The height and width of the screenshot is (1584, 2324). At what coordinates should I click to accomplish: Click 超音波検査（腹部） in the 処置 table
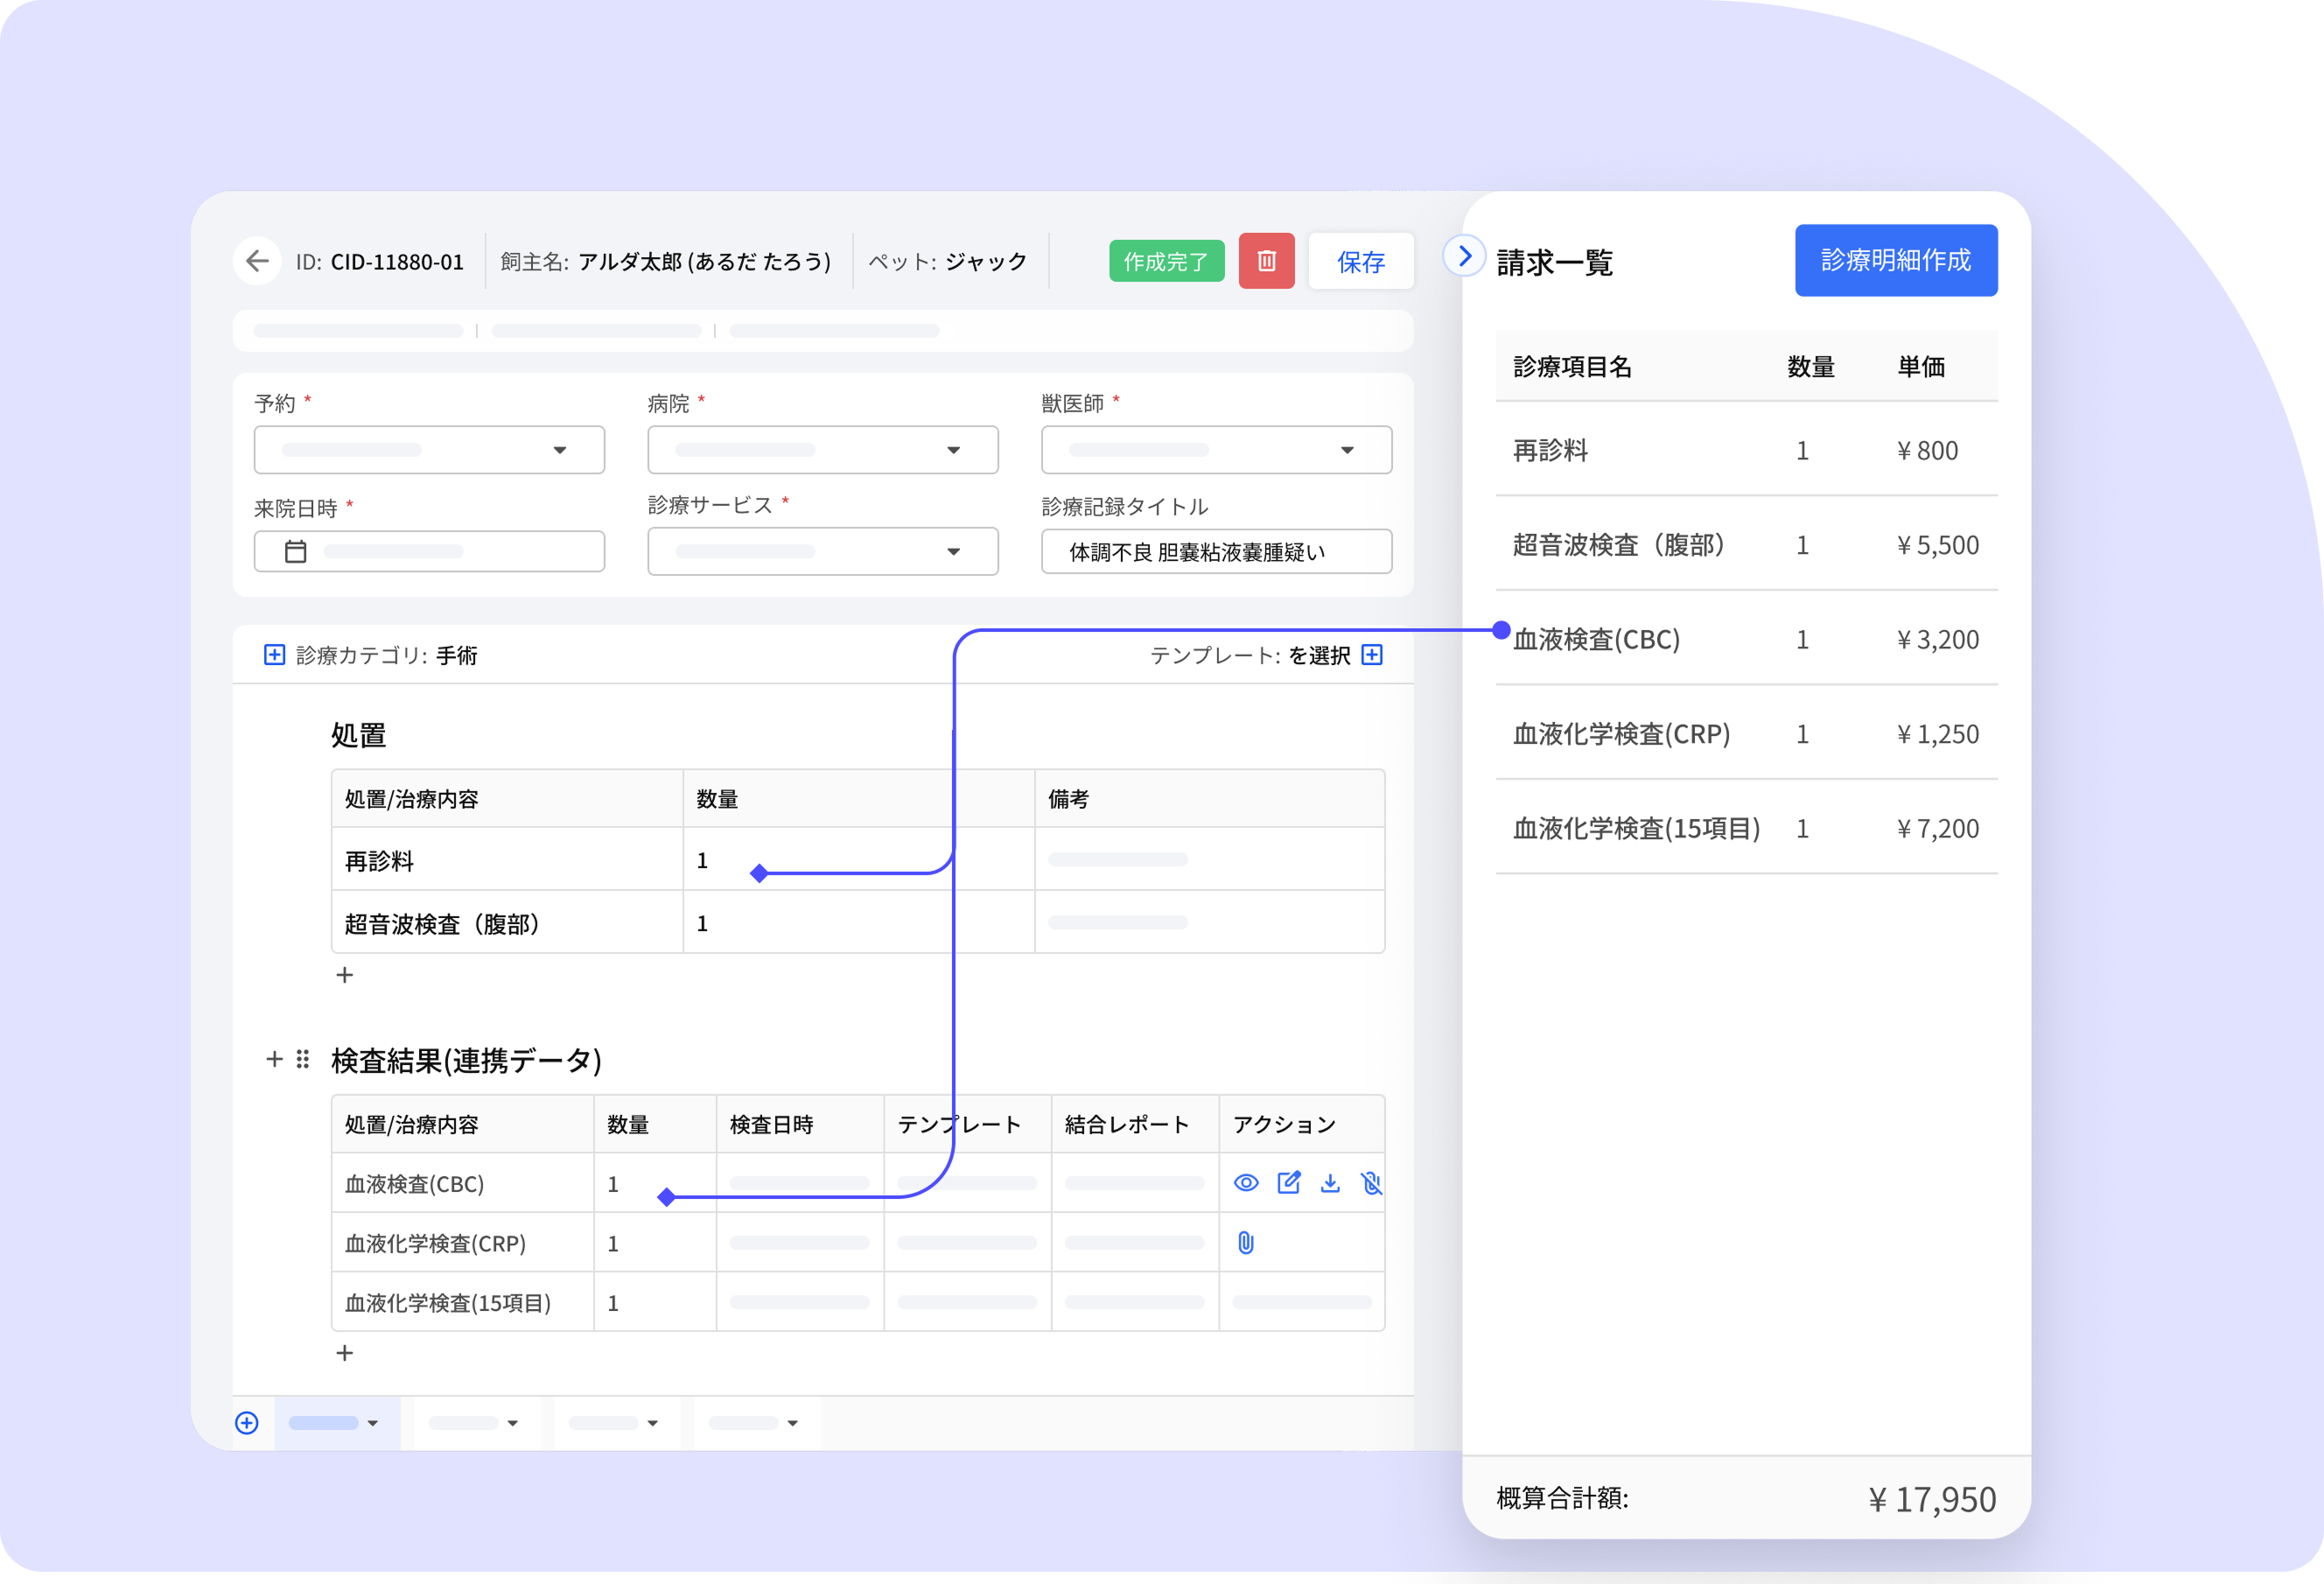pyautogui.click(x=442, y=923)
